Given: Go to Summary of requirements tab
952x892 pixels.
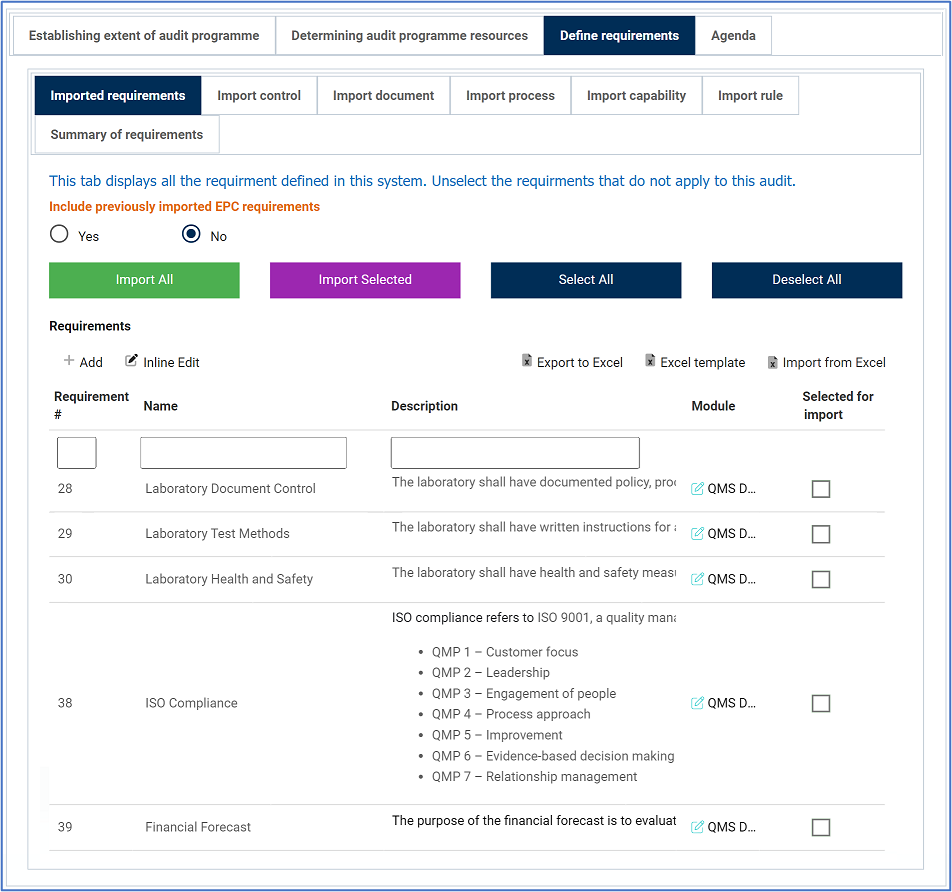Looking at the screenshot, I should coord(127,135).
